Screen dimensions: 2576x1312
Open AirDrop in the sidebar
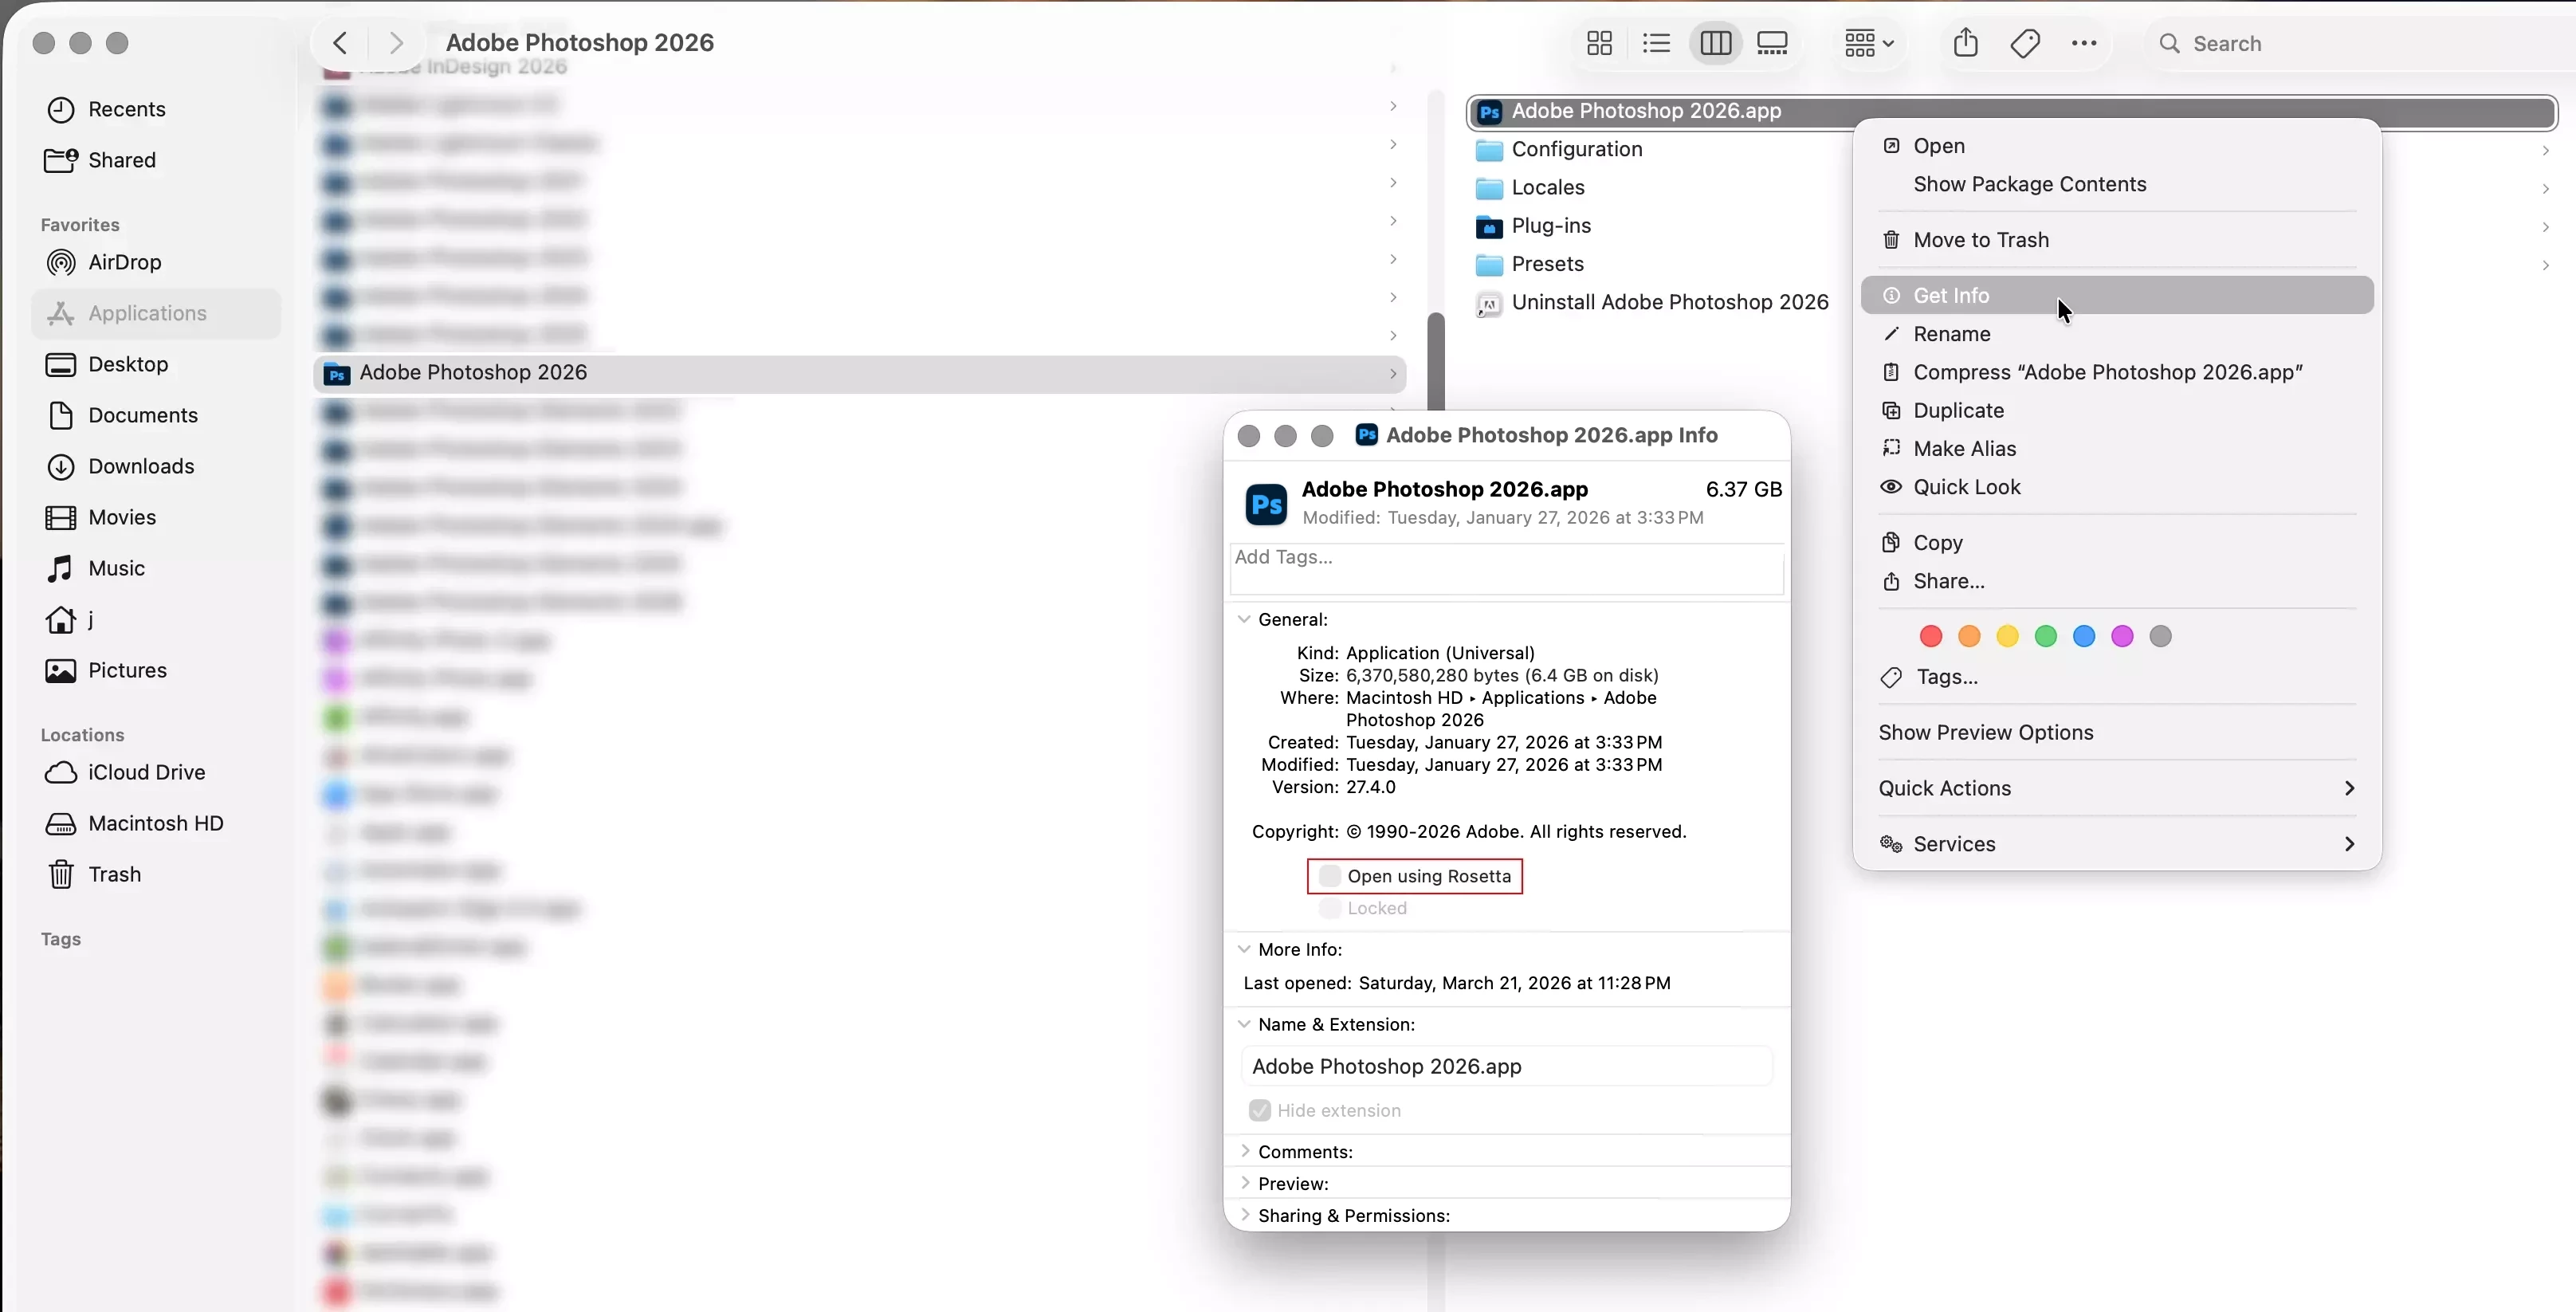[x=124, y=262]
